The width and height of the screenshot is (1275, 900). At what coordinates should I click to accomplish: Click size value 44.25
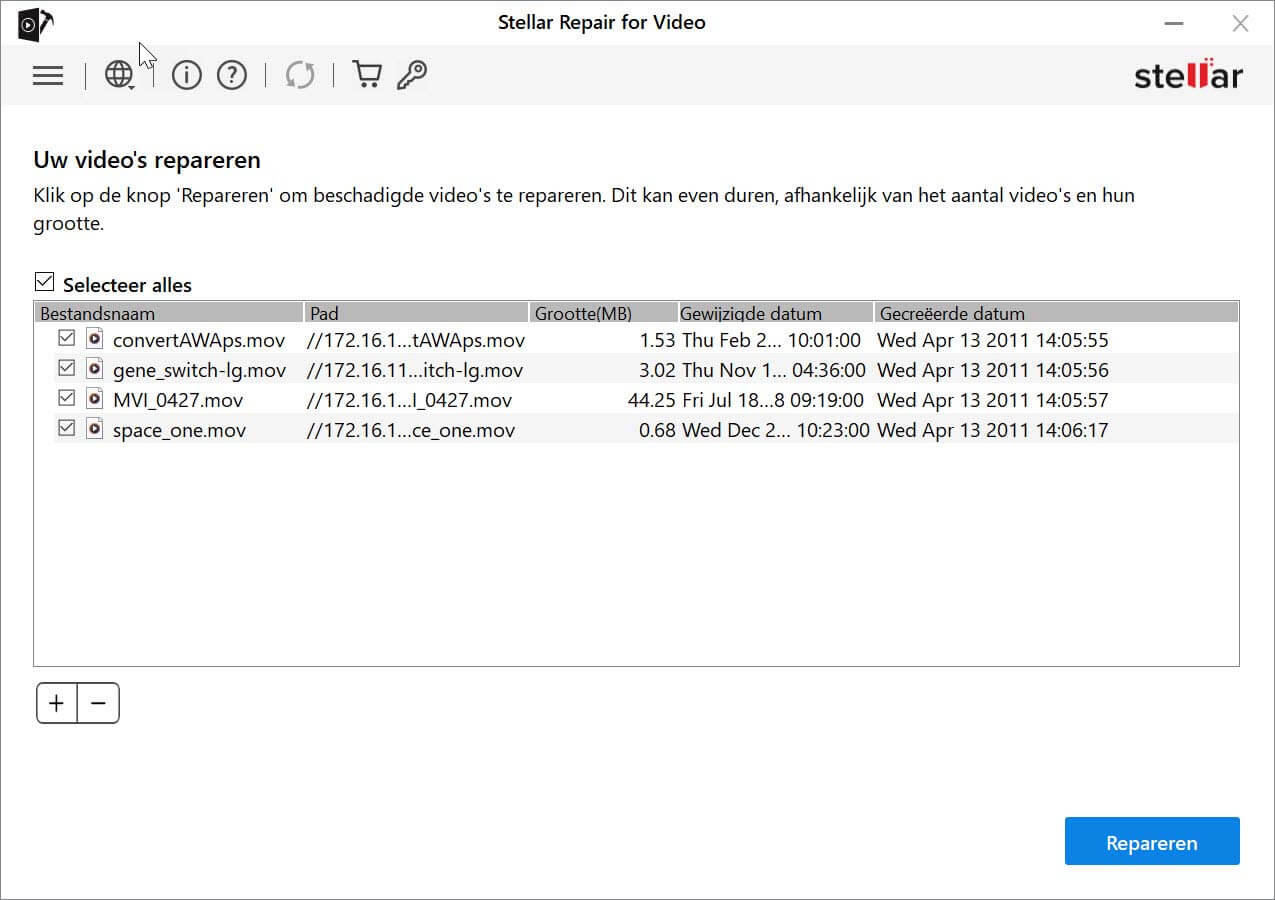point(653,400)
